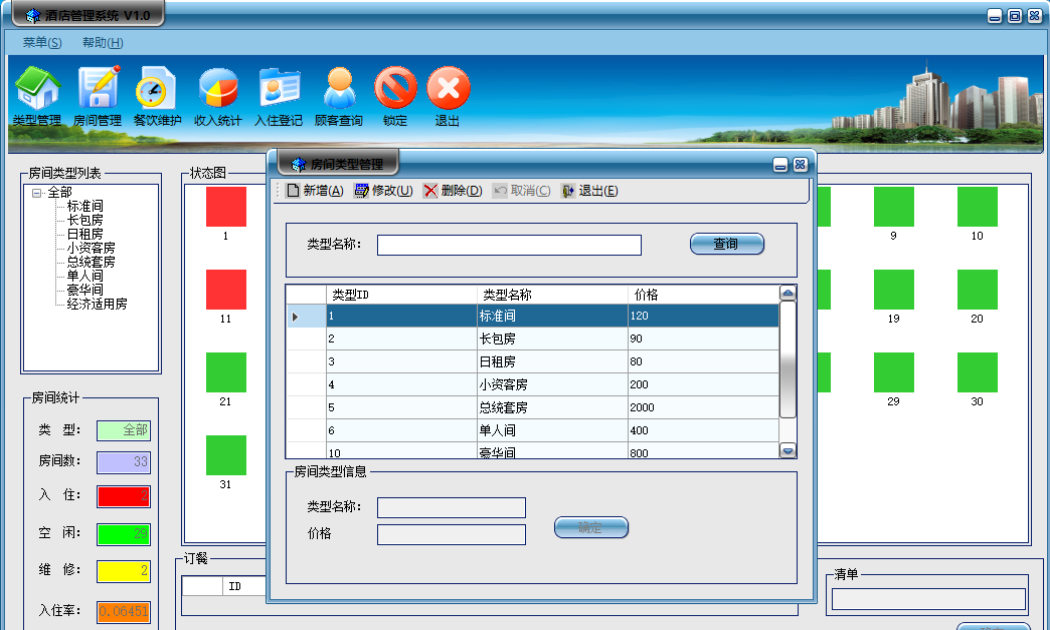1050x630 pixels.
Task: Click green room tile 9
Action: [x=894, y=207]
